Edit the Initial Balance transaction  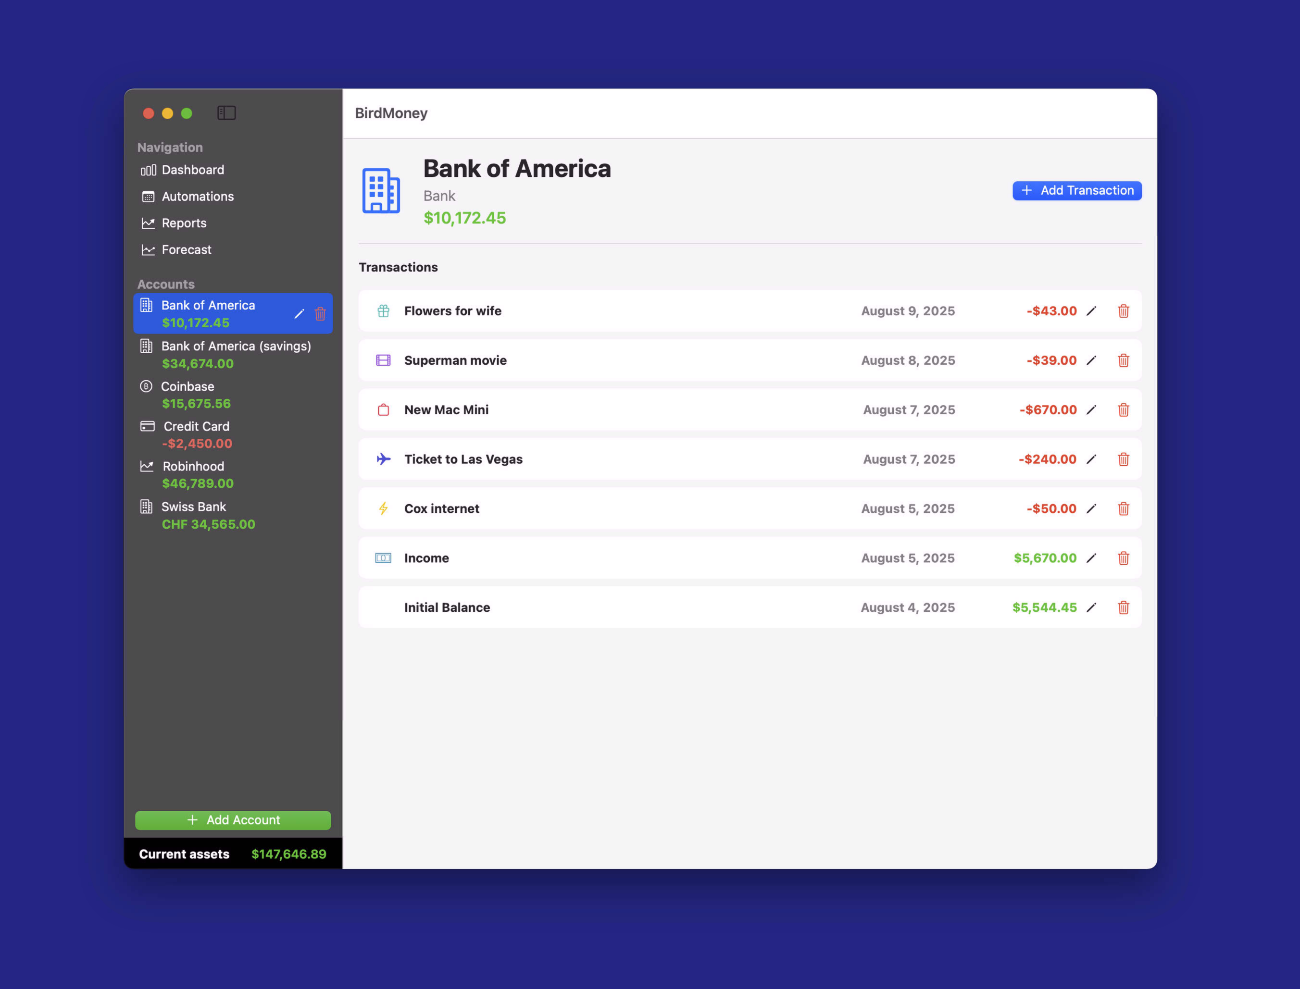[x=1091, y=607]
